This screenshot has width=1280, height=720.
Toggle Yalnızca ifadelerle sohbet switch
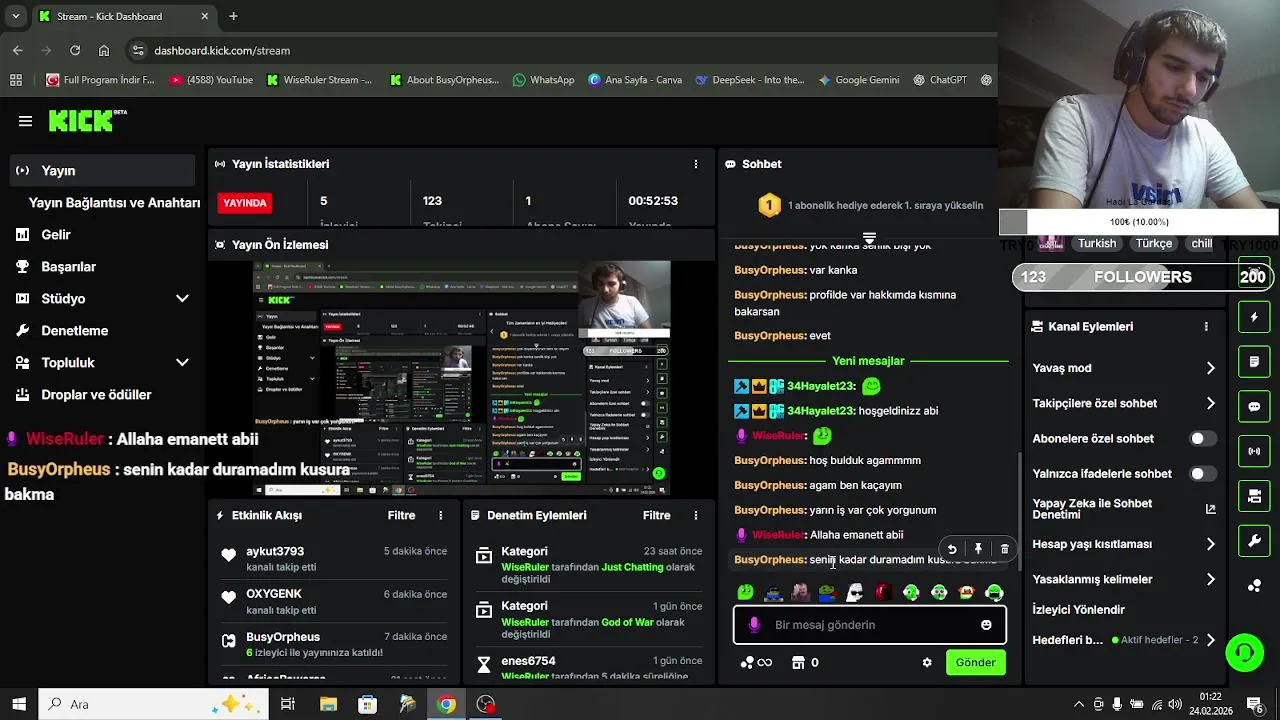[1202, 474]
